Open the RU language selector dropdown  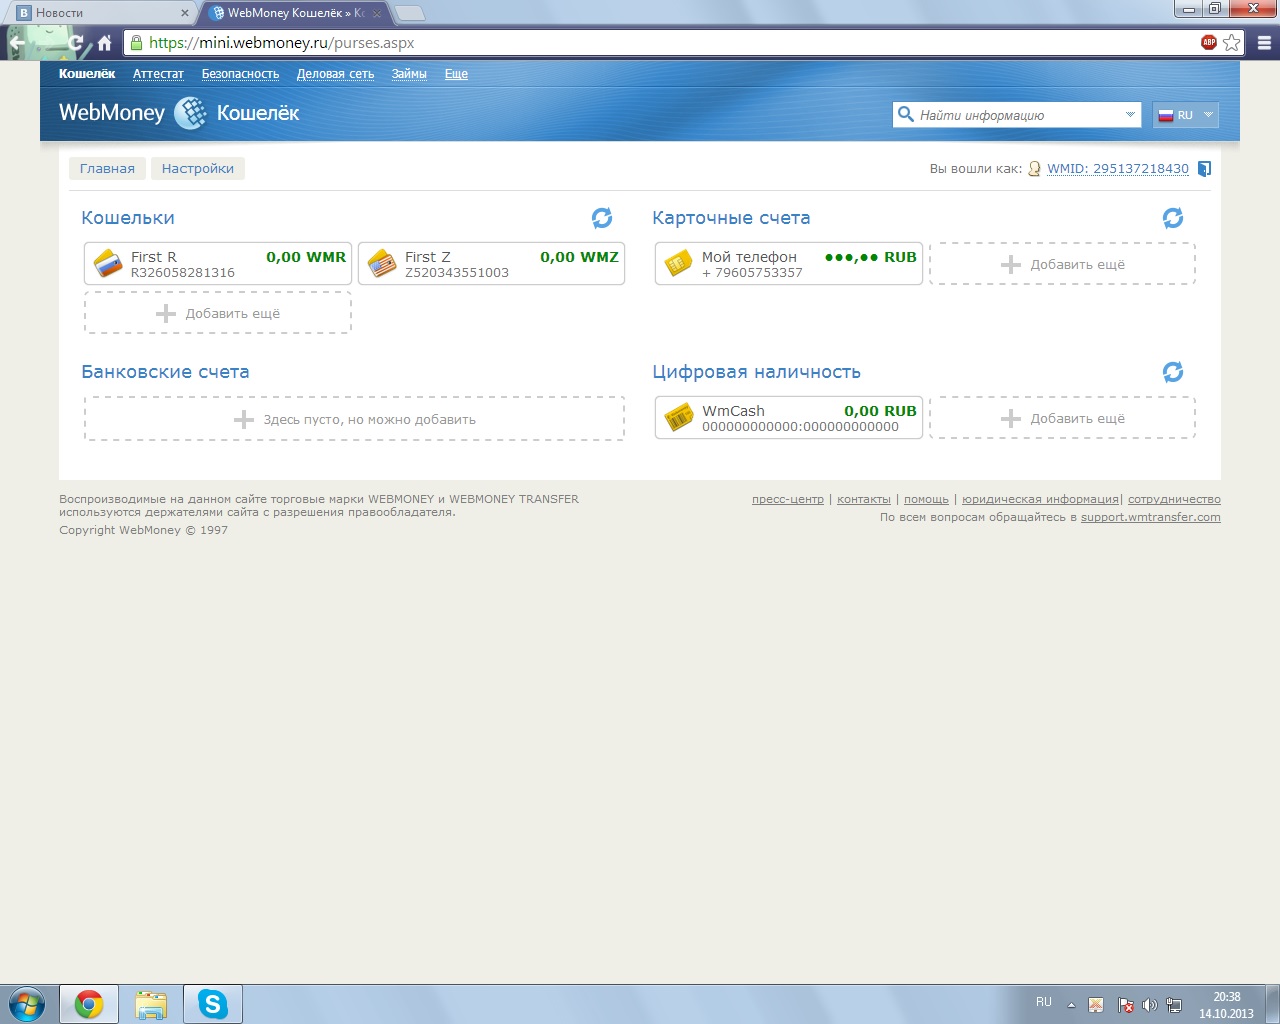[x=1186, y=115]
